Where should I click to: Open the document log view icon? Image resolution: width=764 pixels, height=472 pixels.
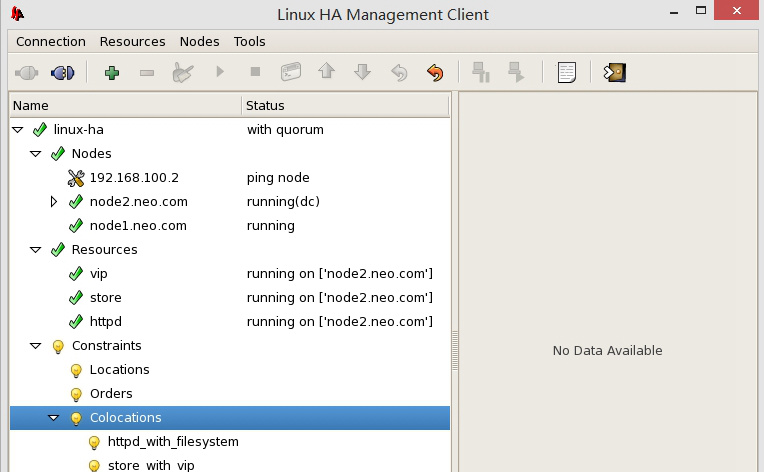click(567, 72)
